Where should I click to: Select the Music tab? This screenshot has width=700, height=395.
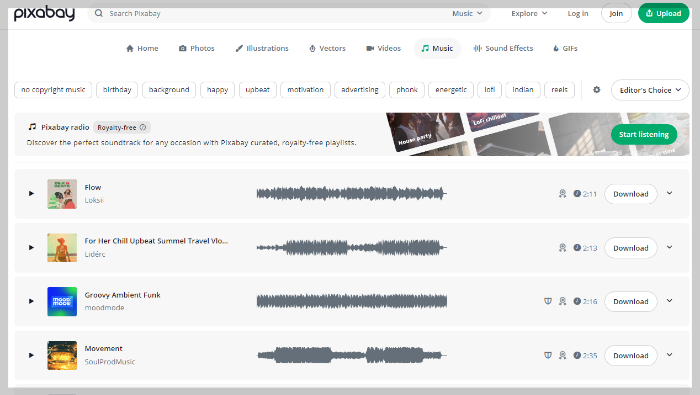pos(438,48)
